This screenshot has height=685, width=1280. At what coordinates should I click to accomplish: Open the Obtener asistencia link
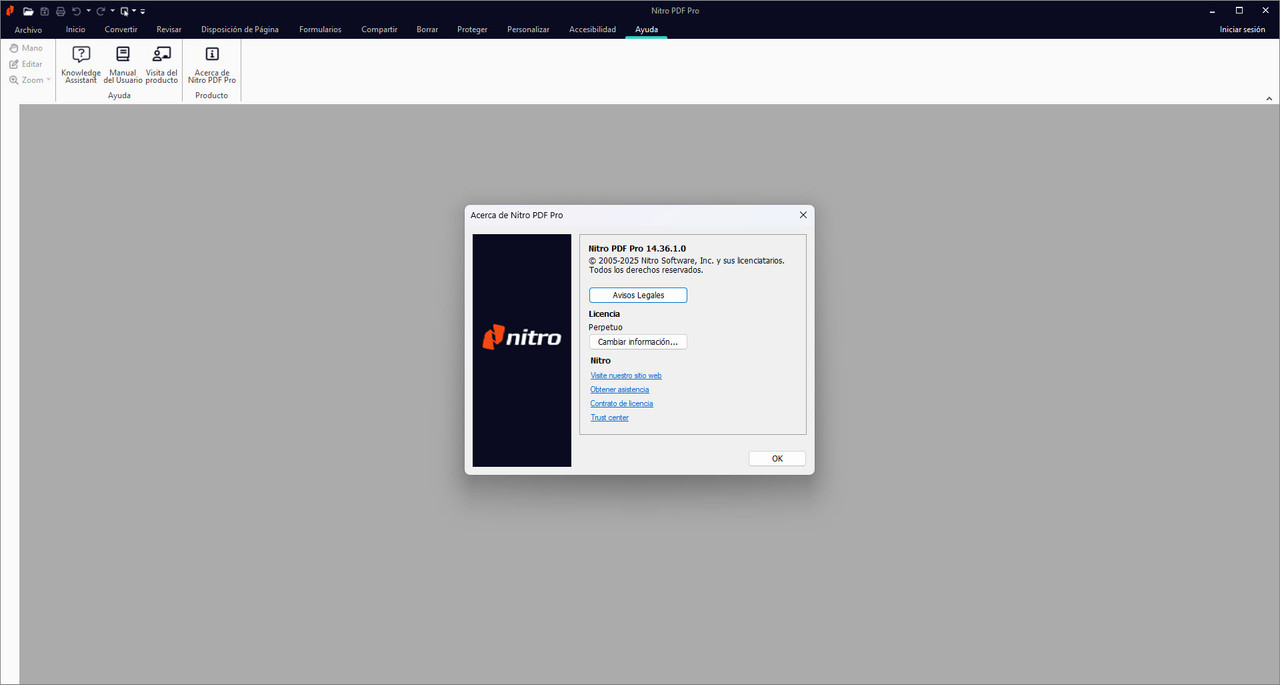620,390
